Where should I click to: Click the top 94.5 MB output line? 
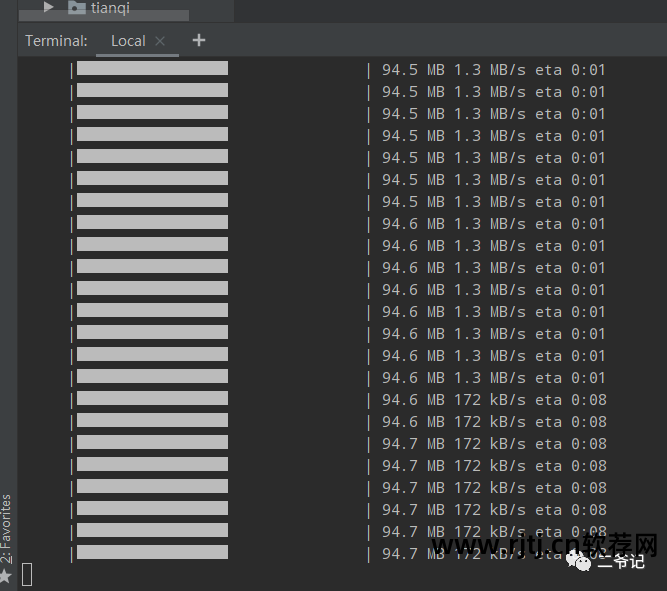(x=493, y=70)
